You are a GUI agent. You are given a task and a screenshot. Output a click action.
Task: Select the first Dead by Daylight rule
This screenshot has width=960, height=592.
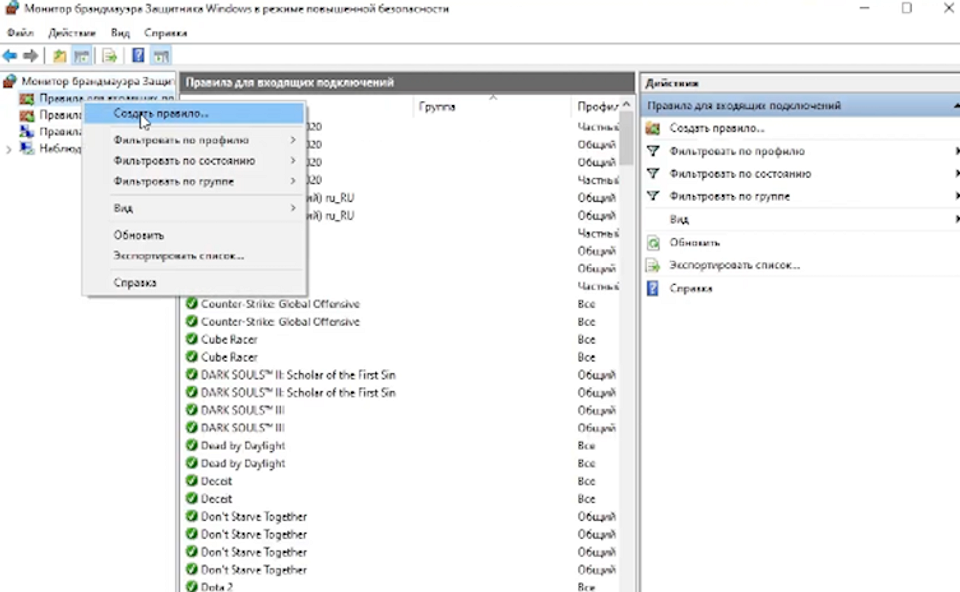click(x=243, y=446)
